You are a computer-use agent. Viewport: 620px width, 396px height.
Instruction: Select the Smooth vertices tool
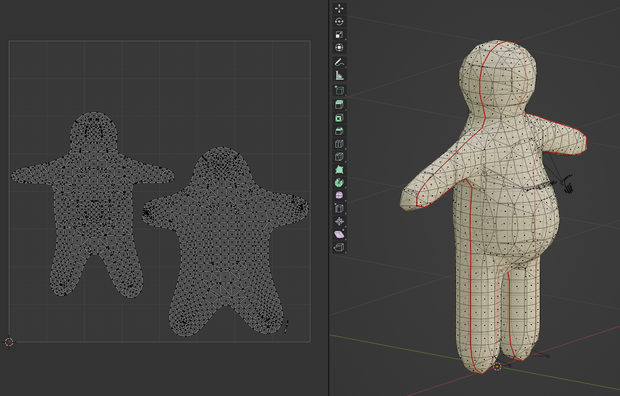339,195
